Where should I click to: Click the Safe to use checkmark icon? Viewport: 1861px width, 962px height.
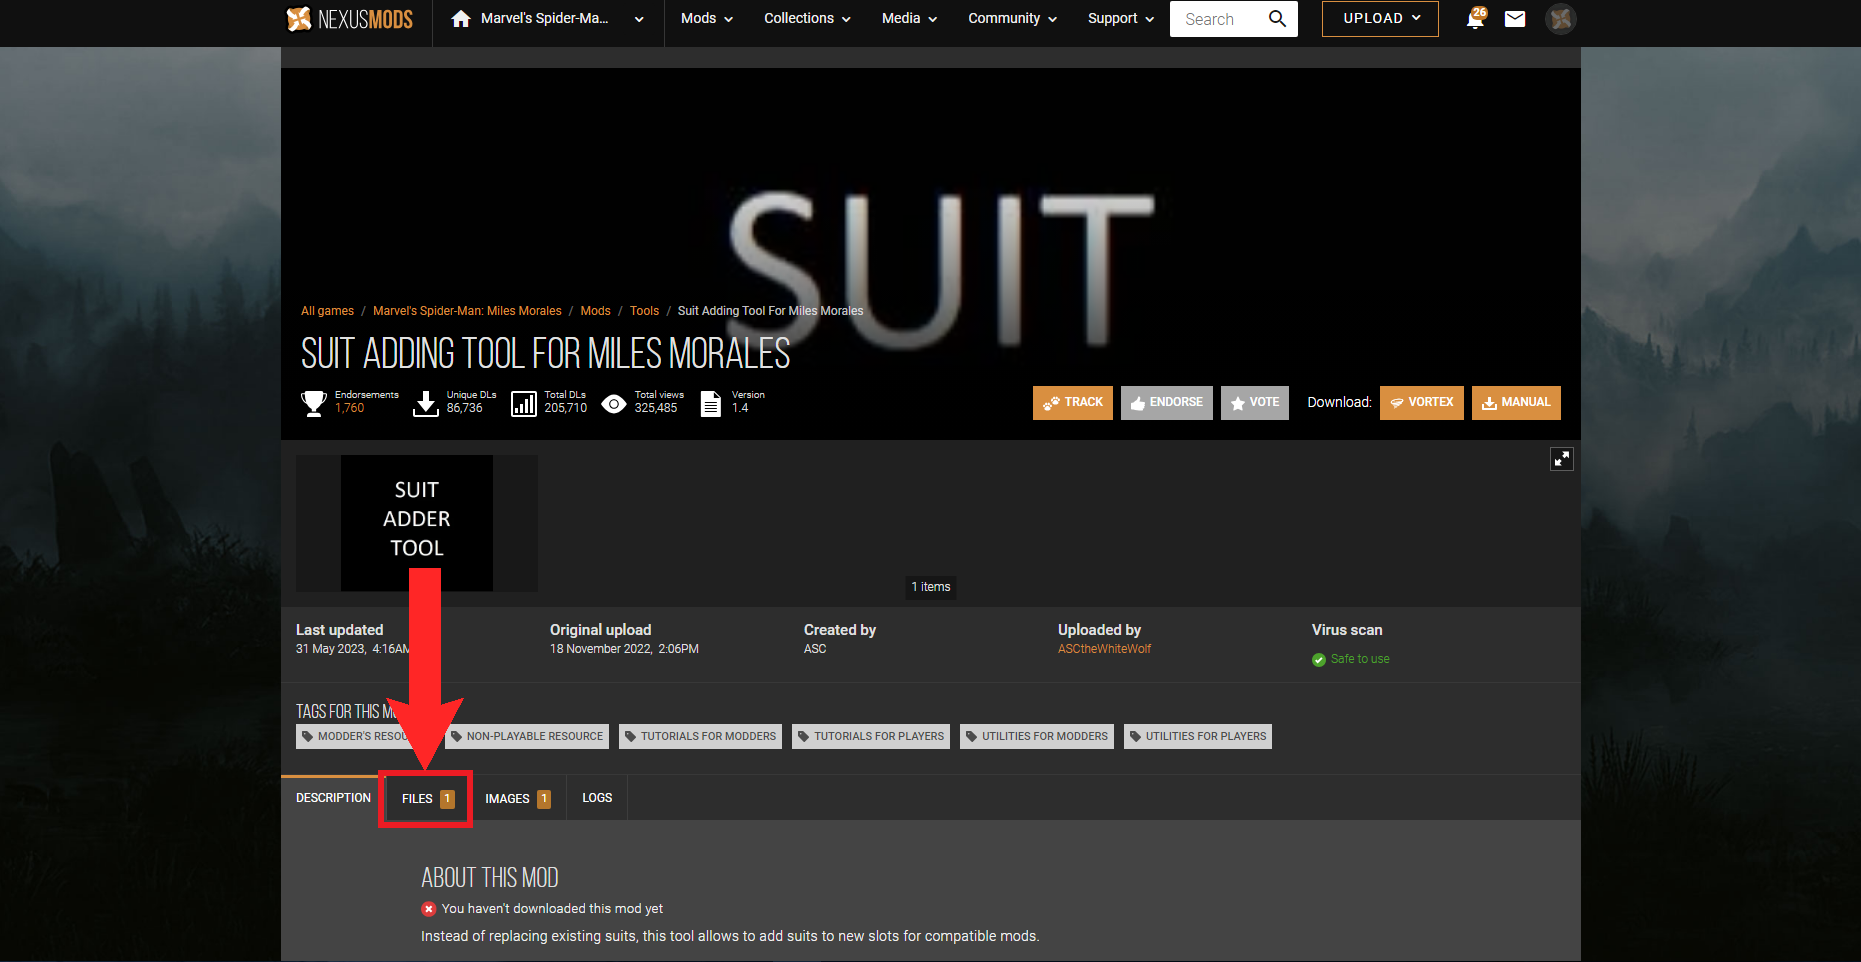pyautogui.click(x=1319, y=659)
